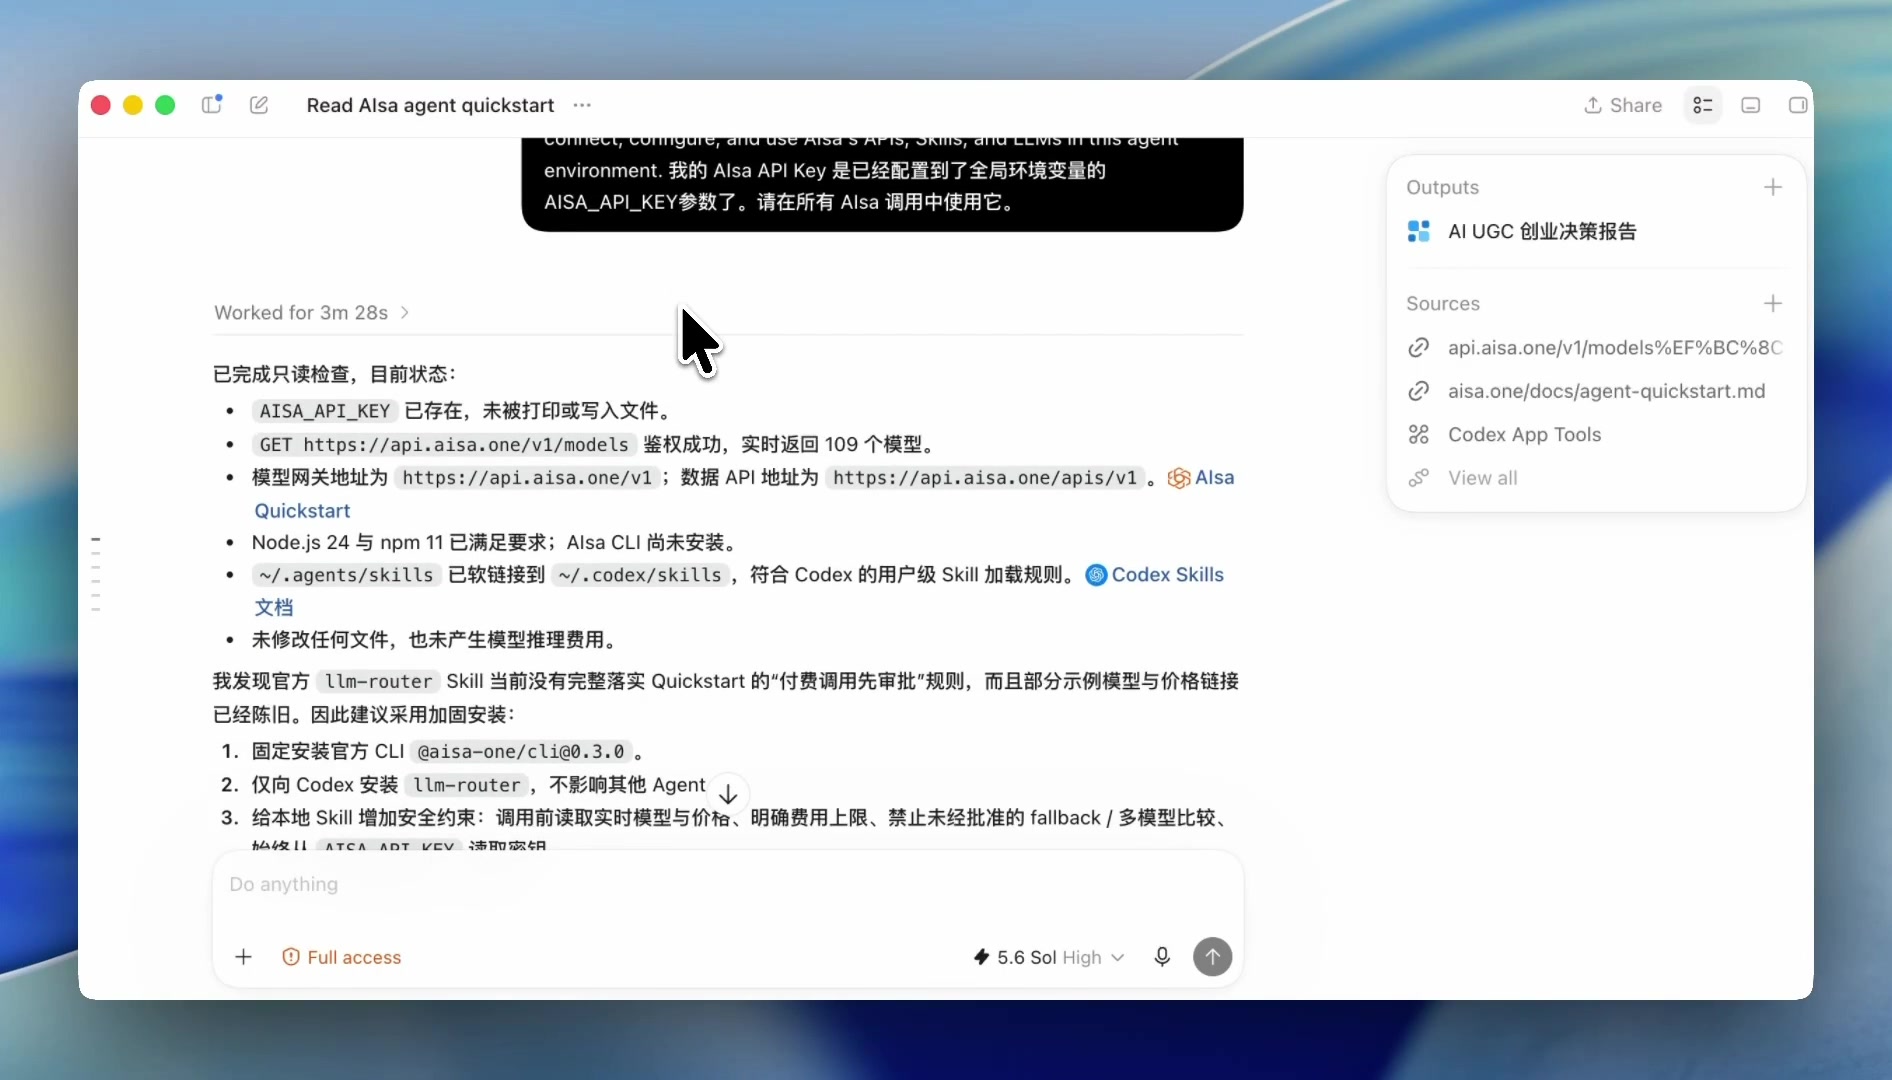Click the link icon beside api.aisa.one source

coord(1418,347)
